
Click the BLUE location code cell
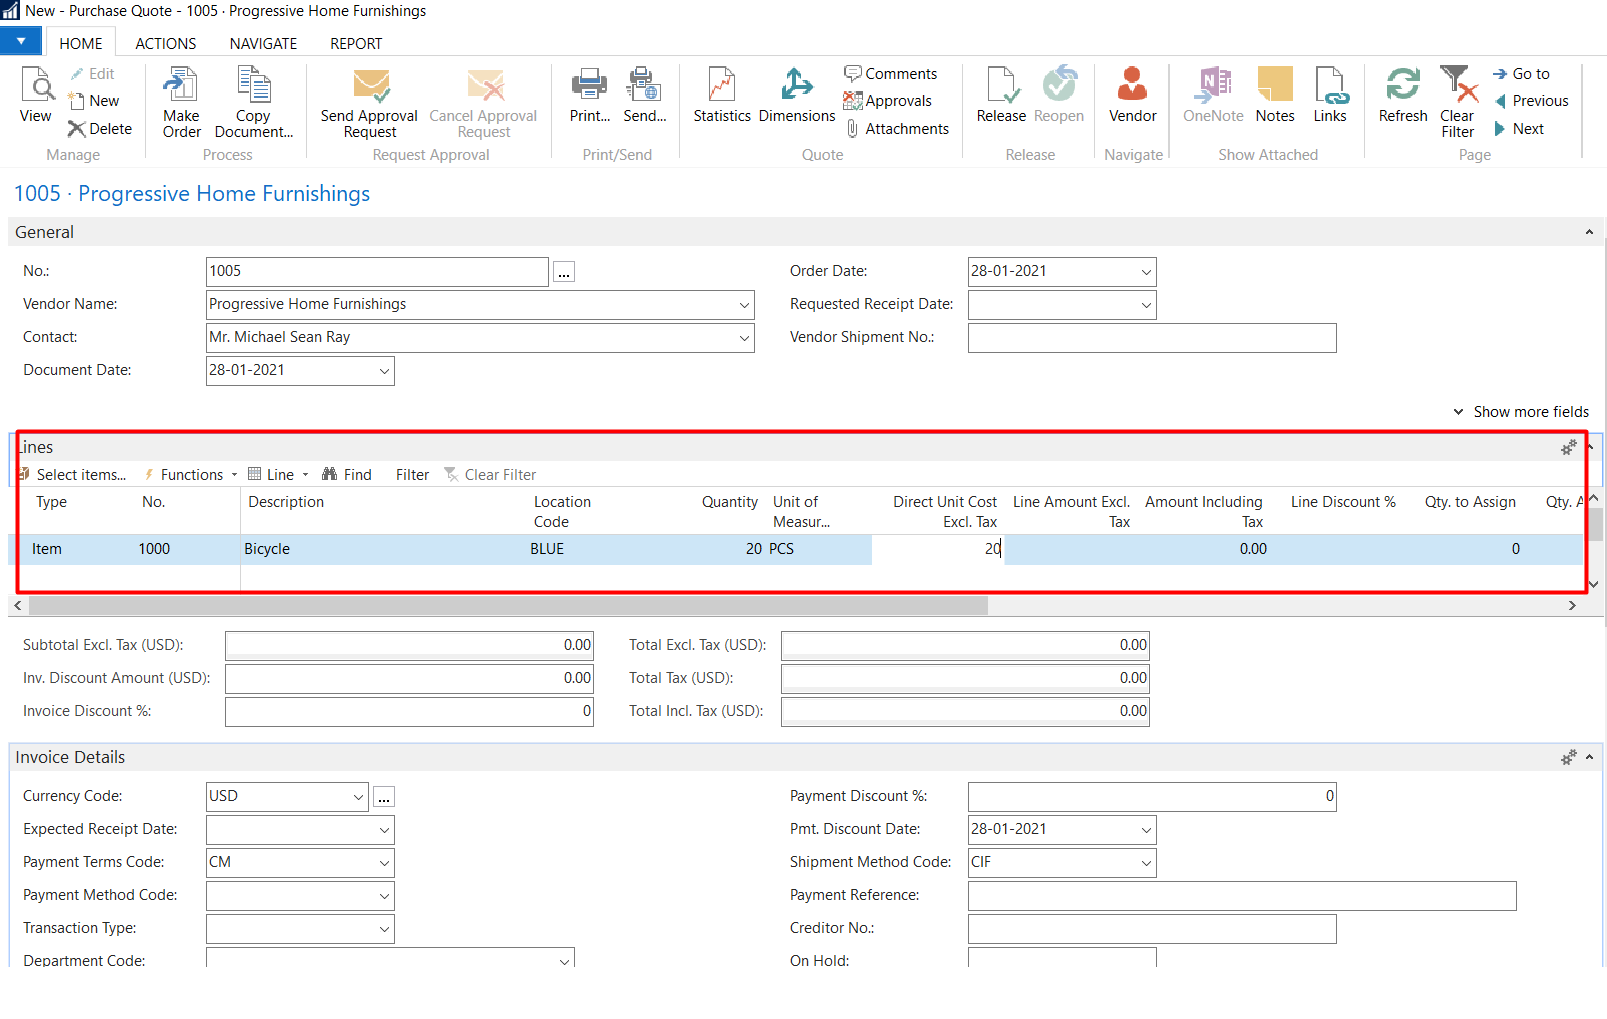point(592,550)
